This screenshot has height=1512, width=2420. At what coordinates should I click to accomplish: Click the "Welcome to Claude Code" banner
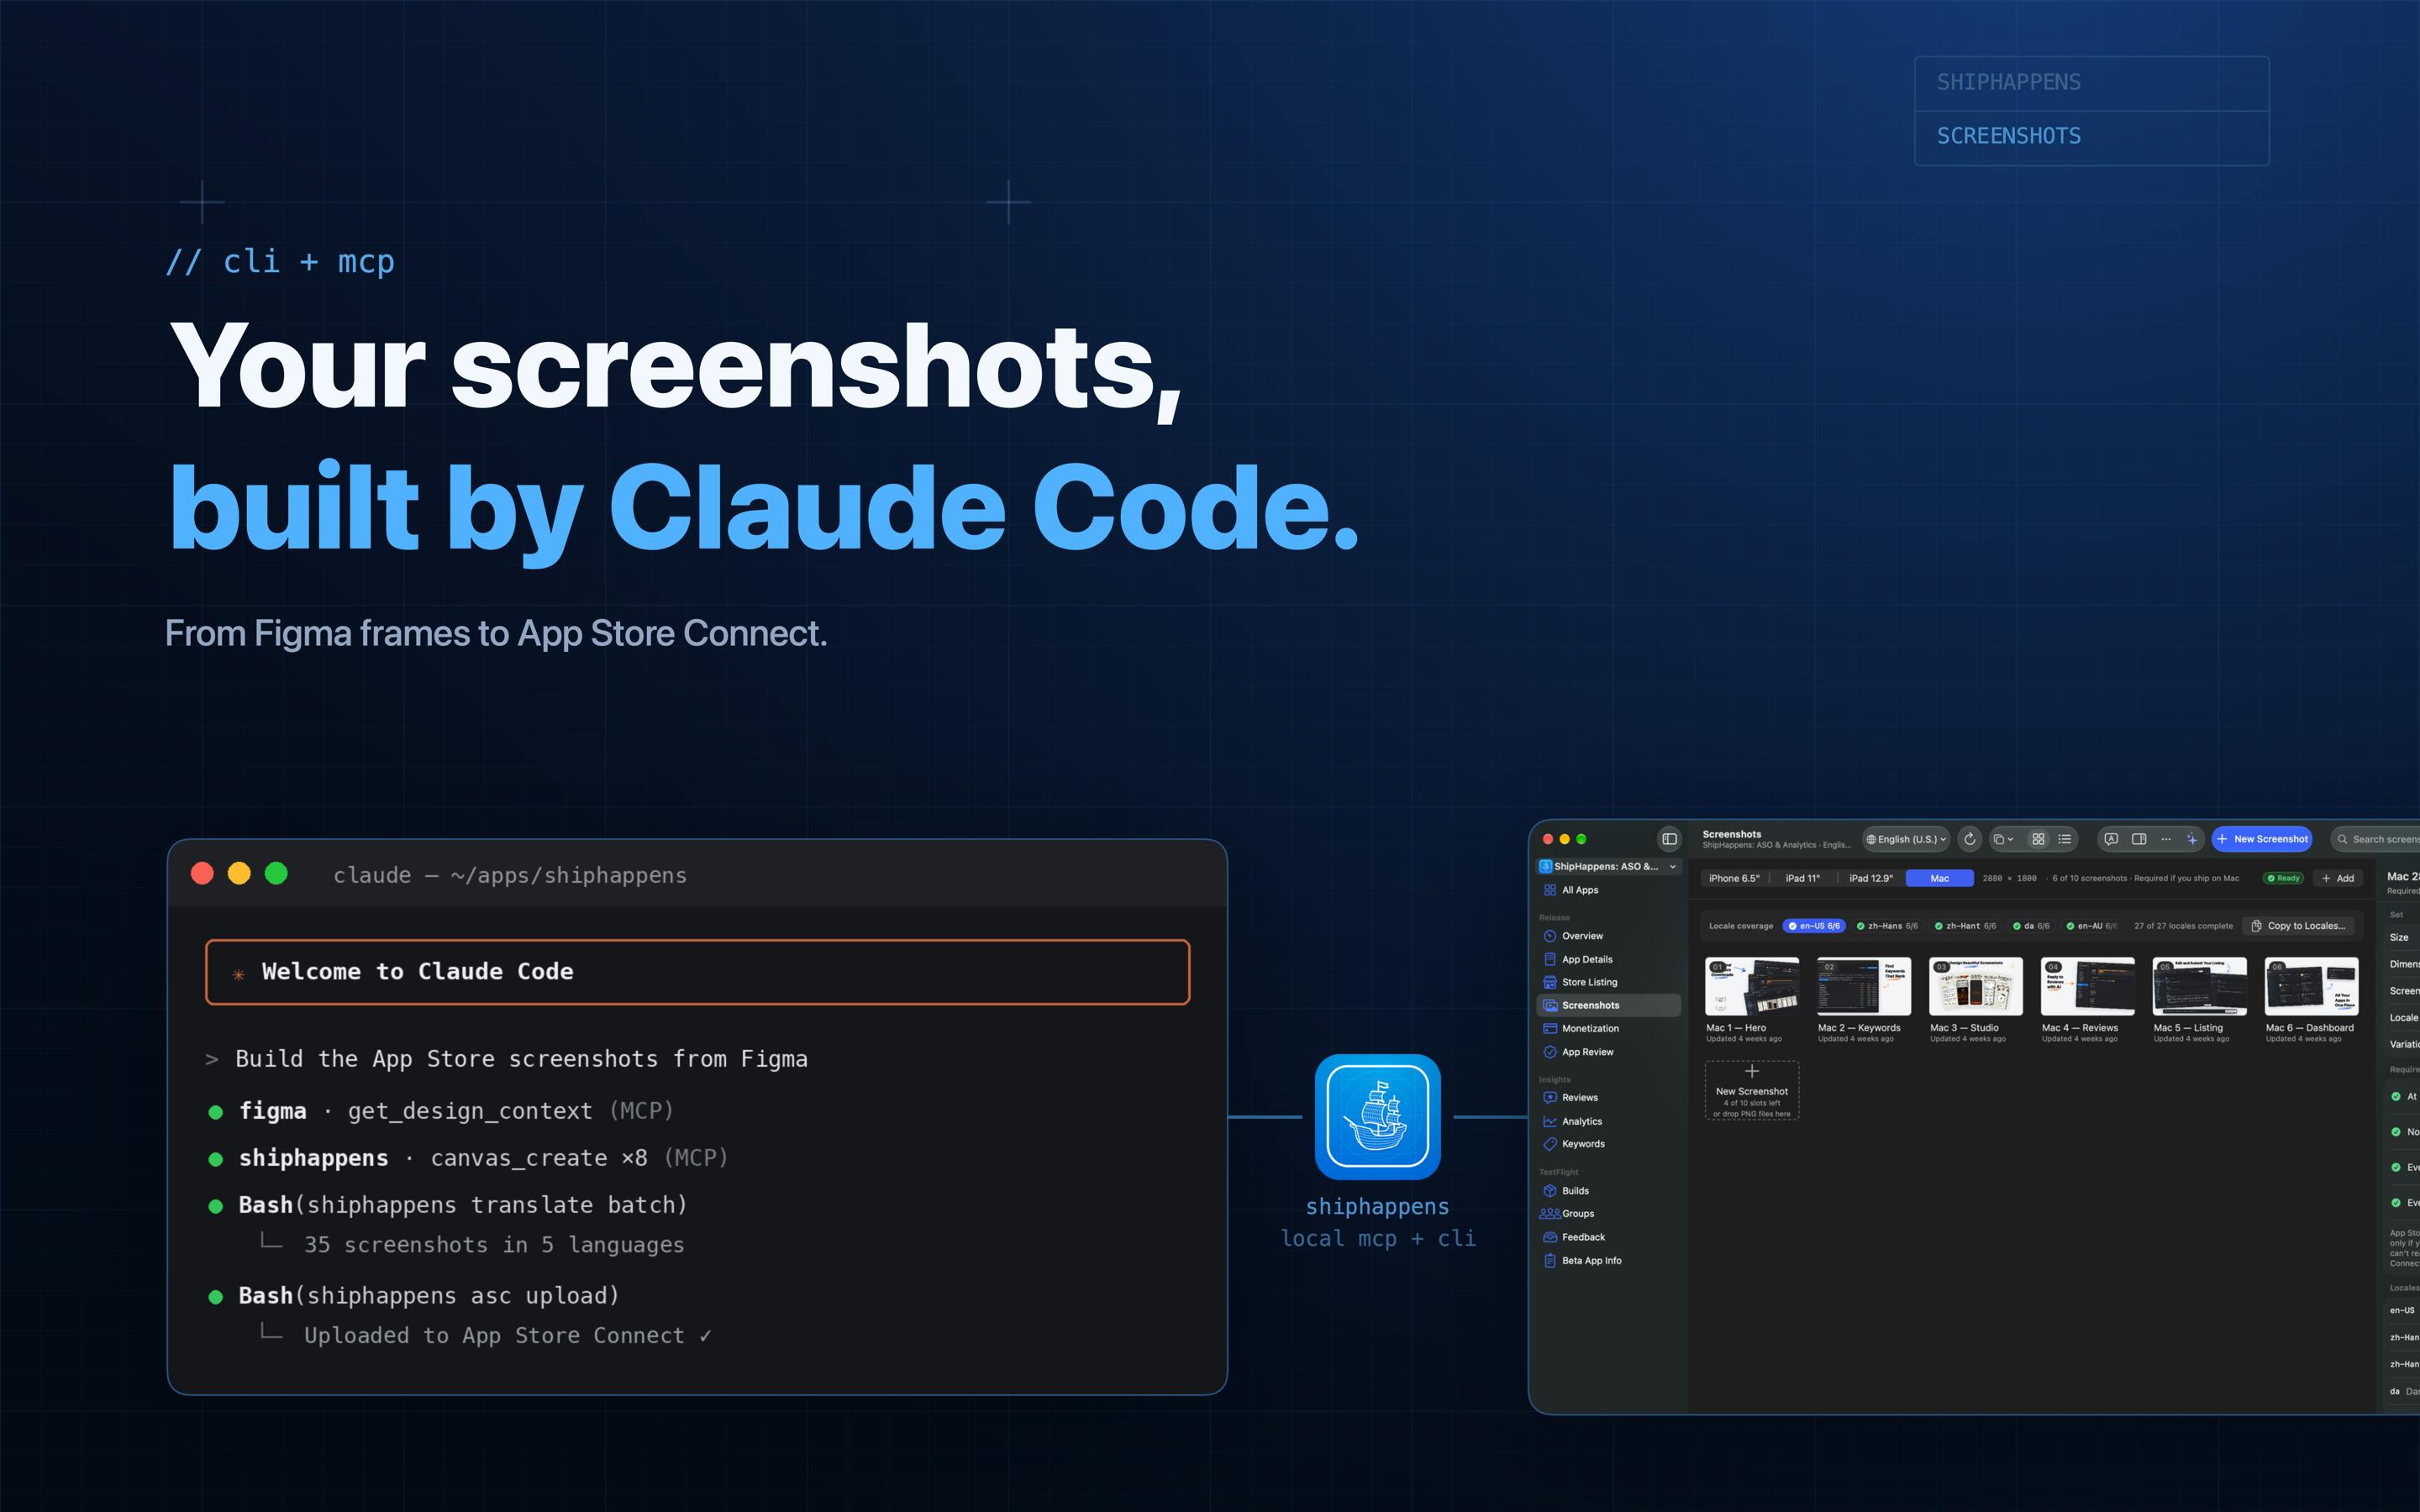697,971
